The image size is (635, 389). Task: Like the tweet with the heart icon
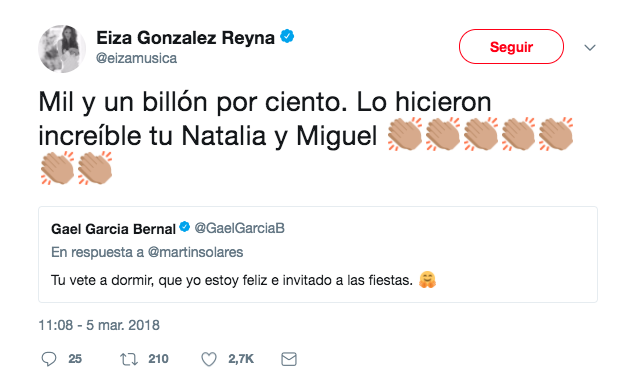[209, 359]
